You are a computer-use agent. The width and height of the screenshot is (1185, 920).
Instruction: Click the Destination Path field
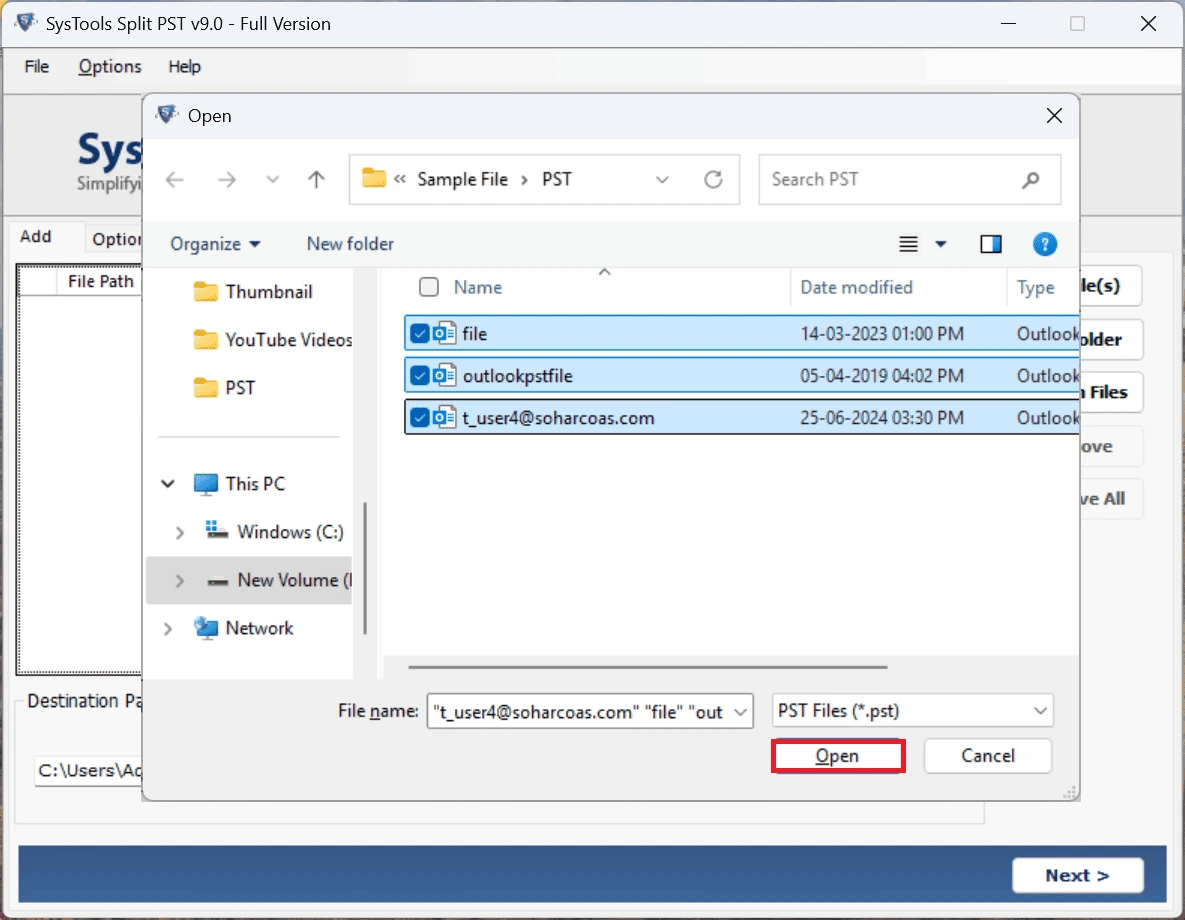pos(88,770)
